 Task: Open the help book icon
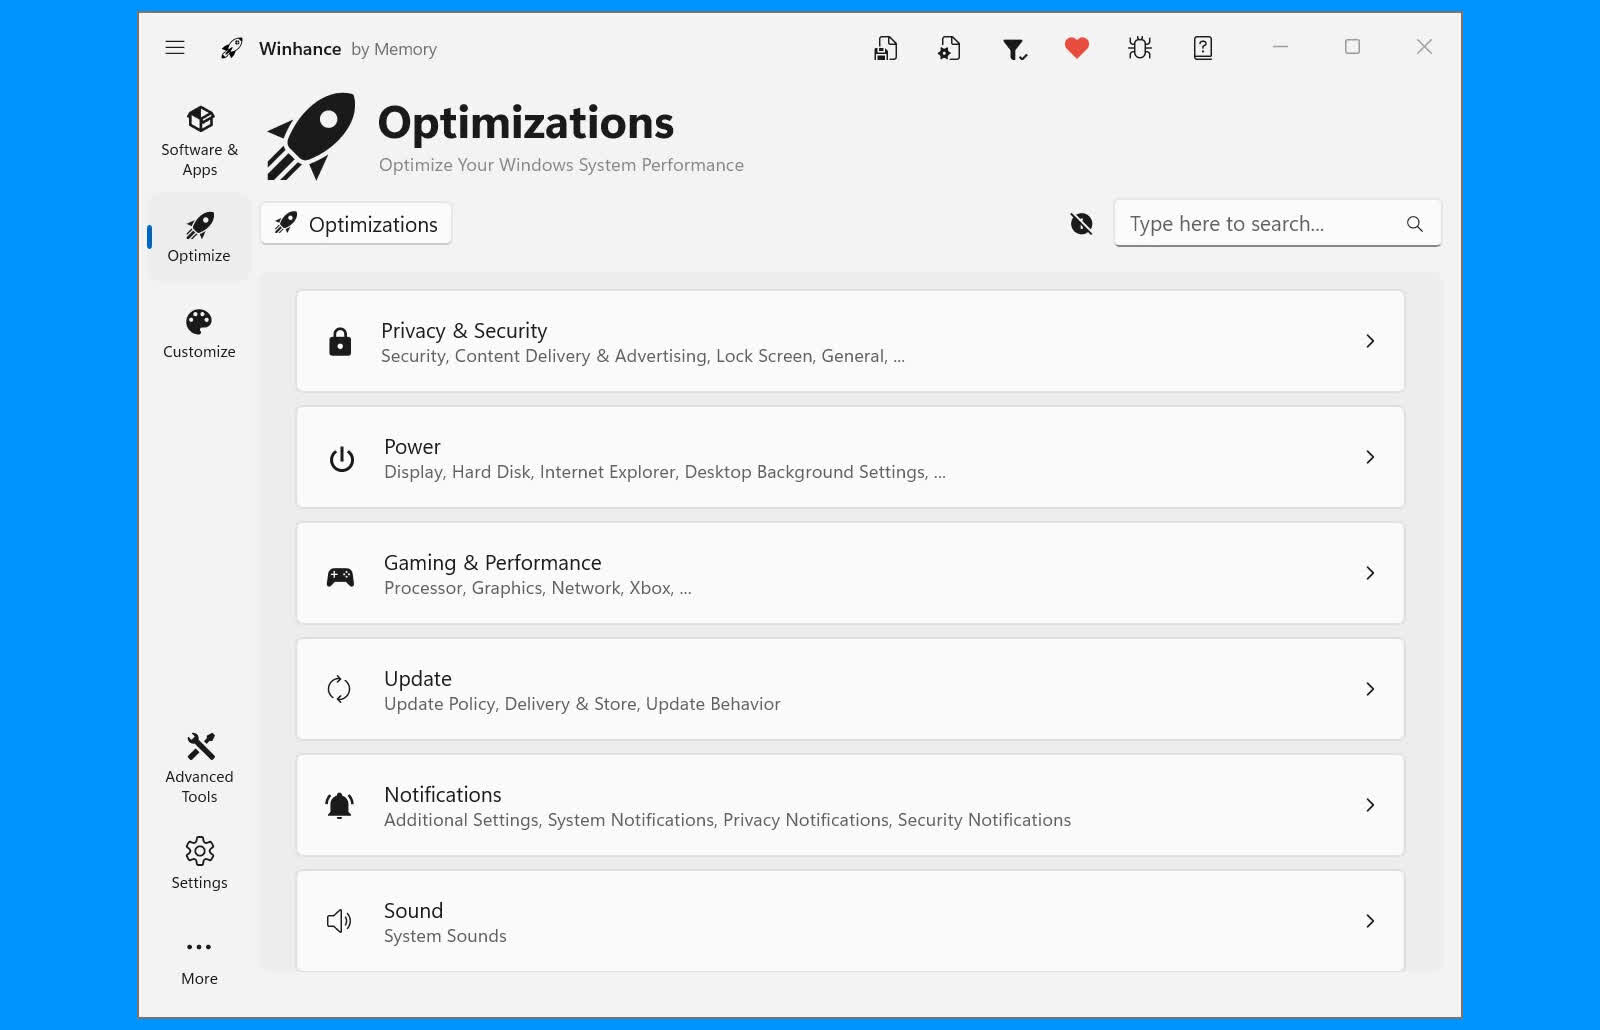(1203, 48)
